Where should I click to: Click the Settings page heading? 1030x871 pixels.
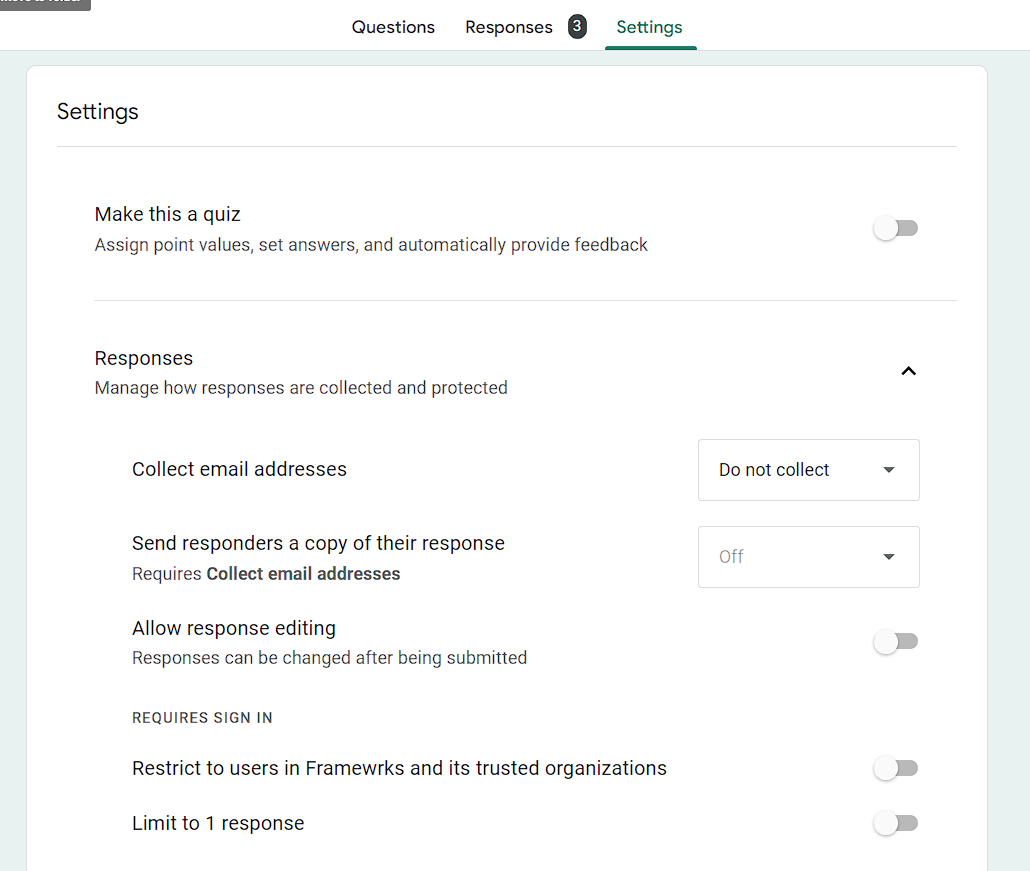[x=97, y=111]
